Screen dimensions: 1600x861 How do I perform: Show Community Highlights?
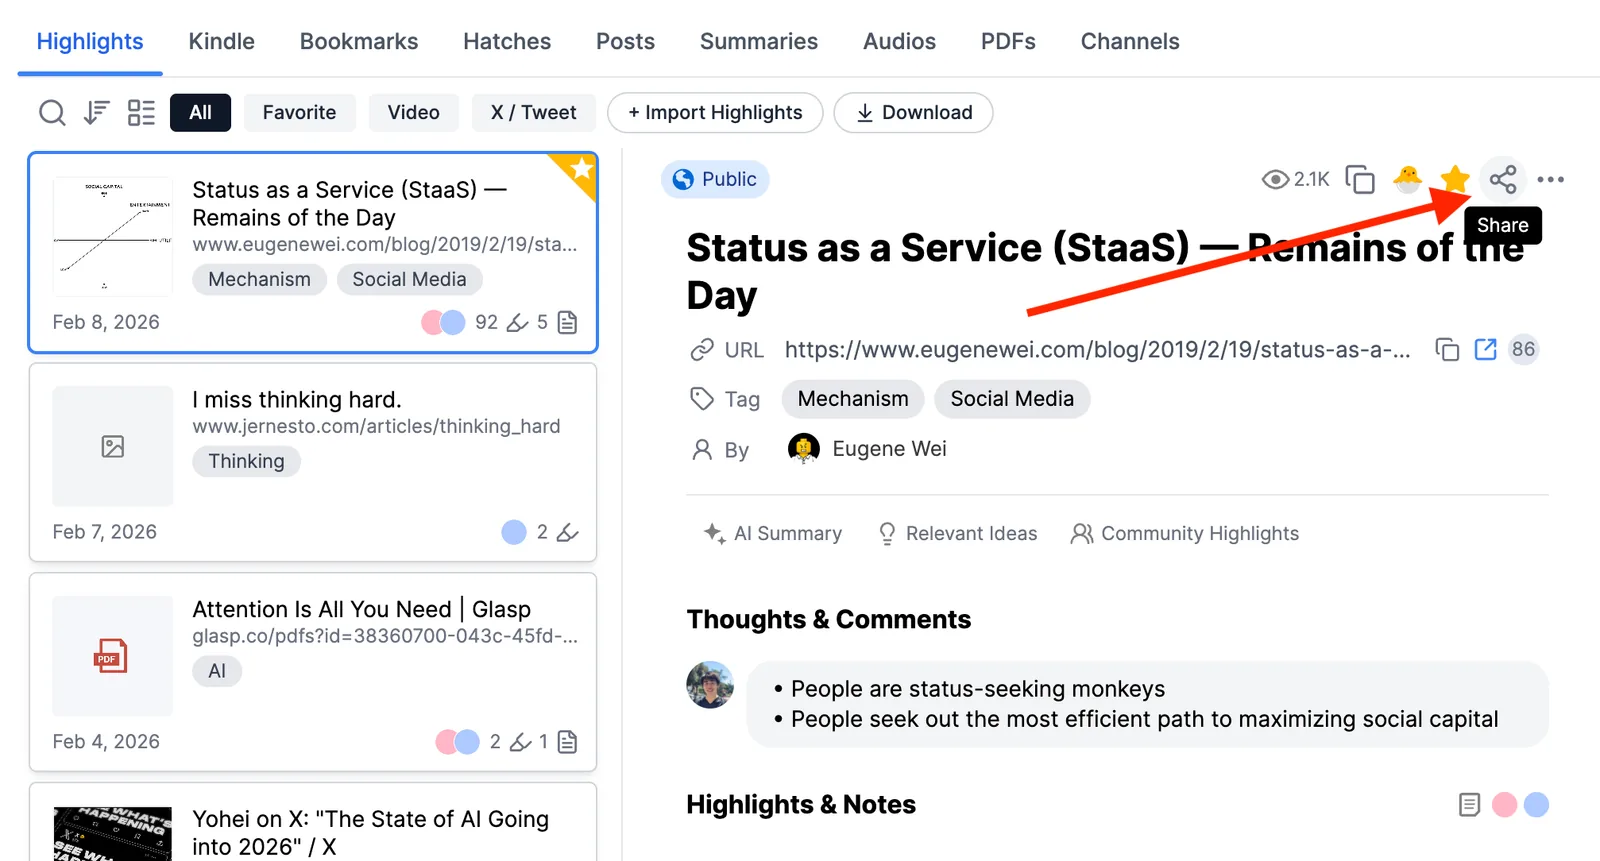pyautogui.click(x=1185, y=534)
